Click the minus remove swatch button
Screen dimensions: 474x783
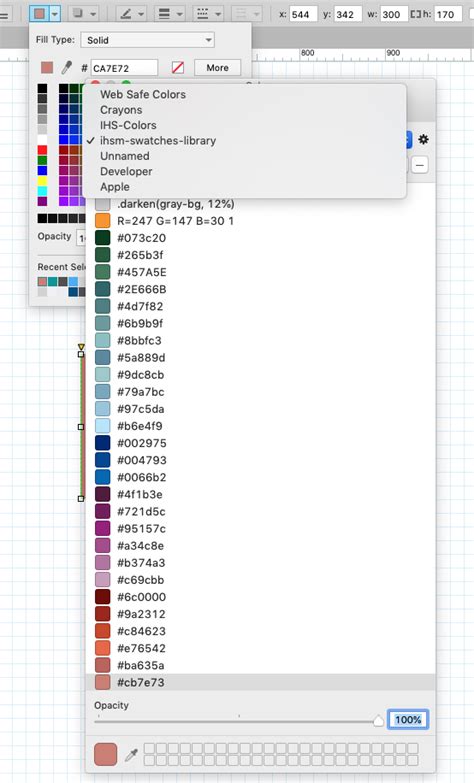(x=420, y=165)
